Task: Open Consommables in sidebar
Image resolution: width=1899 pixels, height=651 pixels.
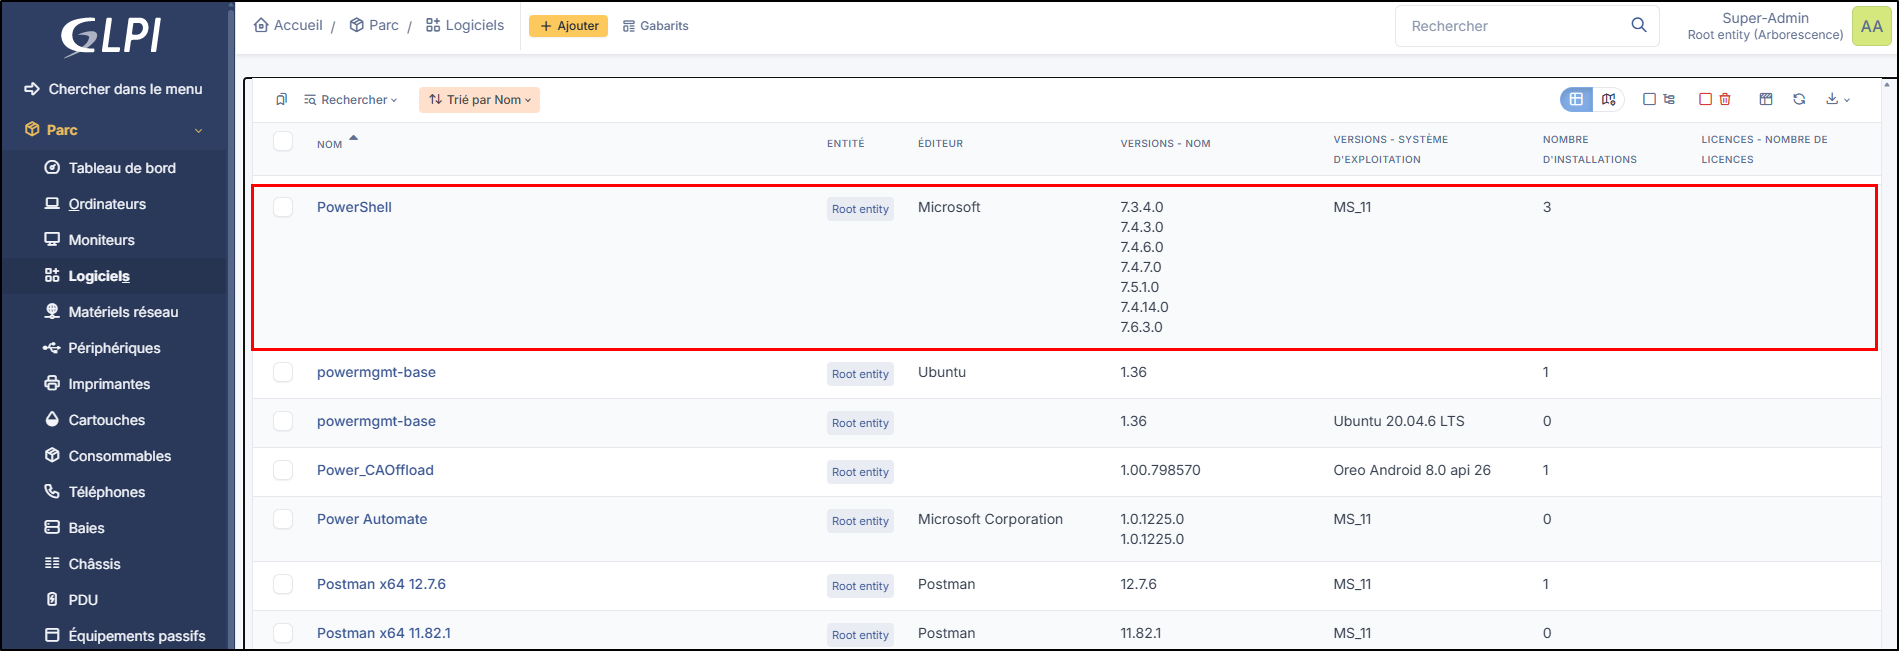Action: pyautogui.click(x=119, y=456)
